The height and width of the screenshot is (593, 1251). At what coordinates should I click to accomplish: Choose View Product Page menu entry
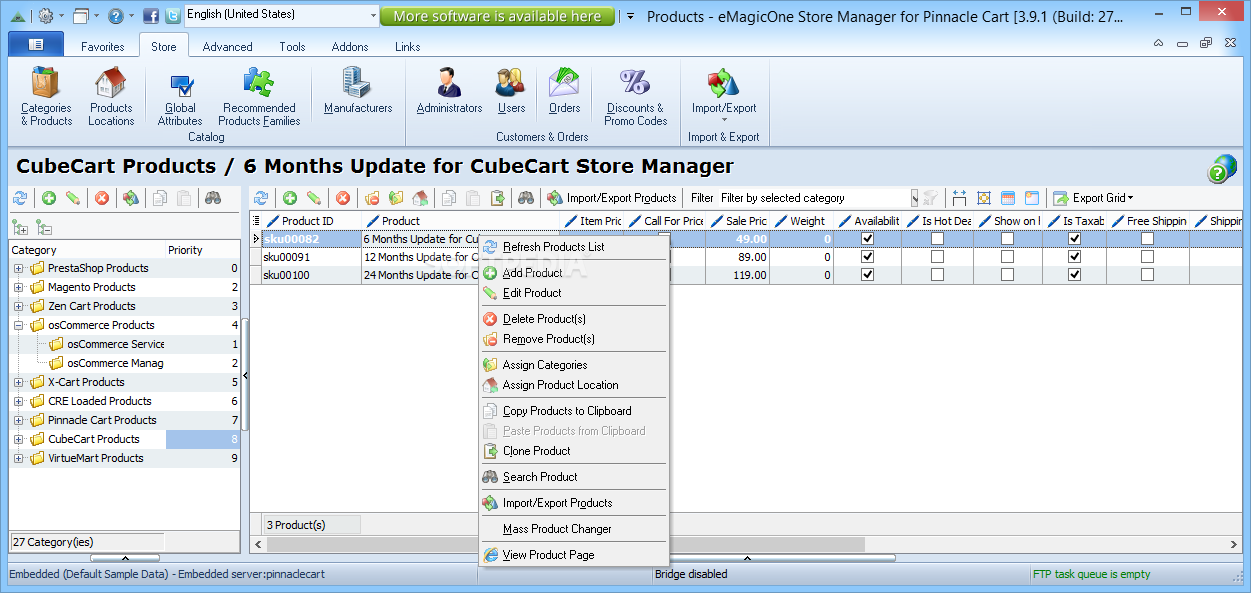(573, 555)
